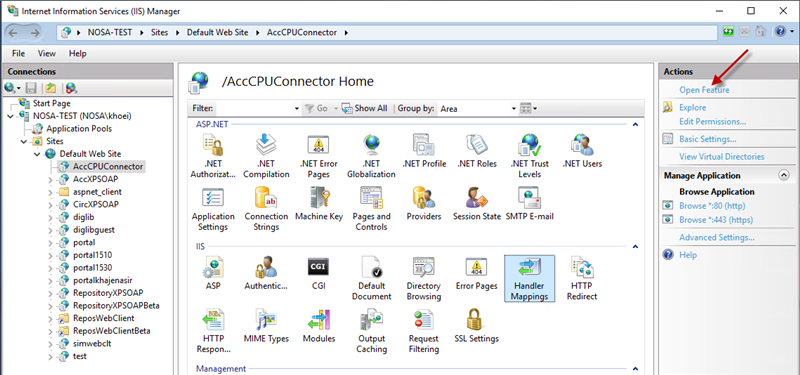
Task: Click the Show All filter button
Action: [x=365, y=108]
